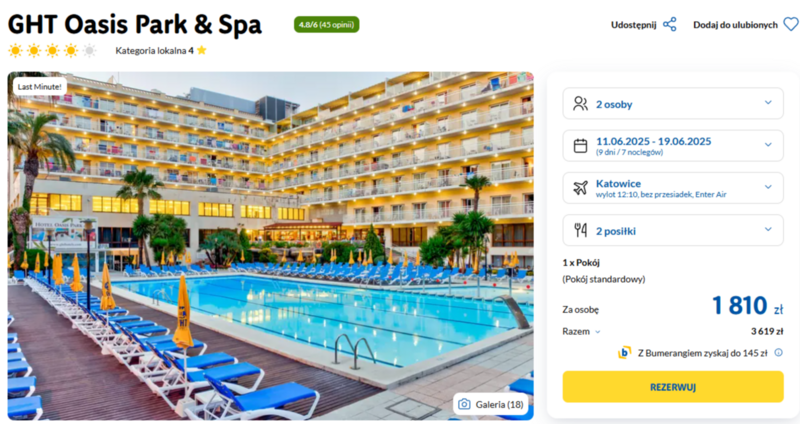
Task: Click the share icon next to Udostępnij
Action: pos(669,24)
